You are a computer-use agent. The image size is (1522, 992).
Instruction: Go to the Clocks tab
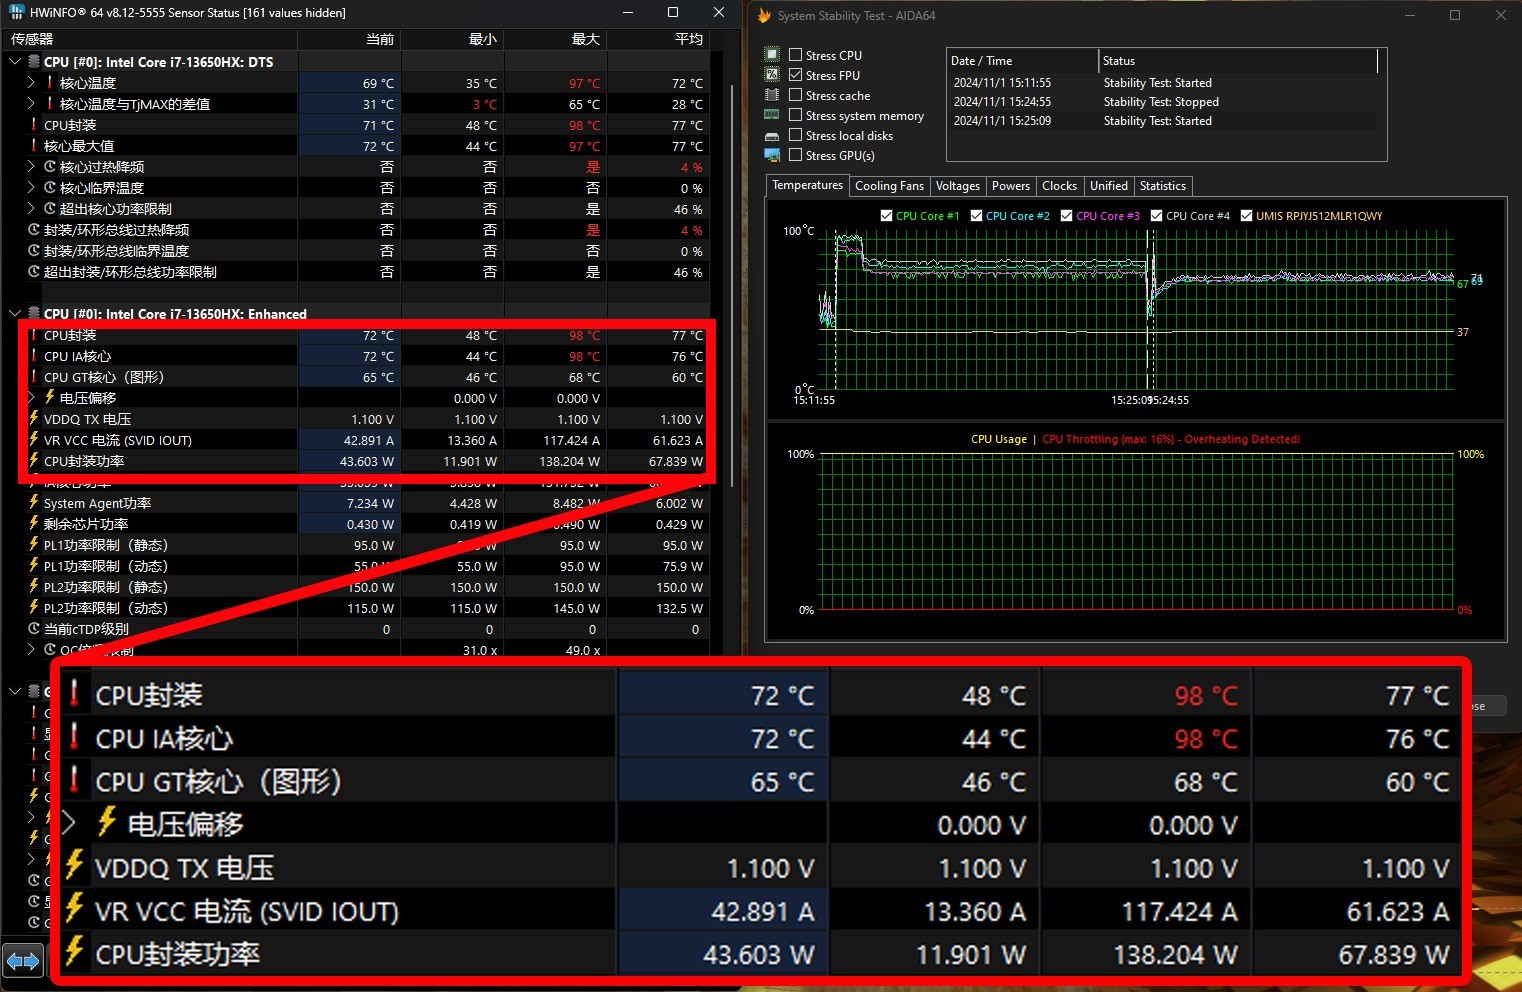click(1060, 186)
